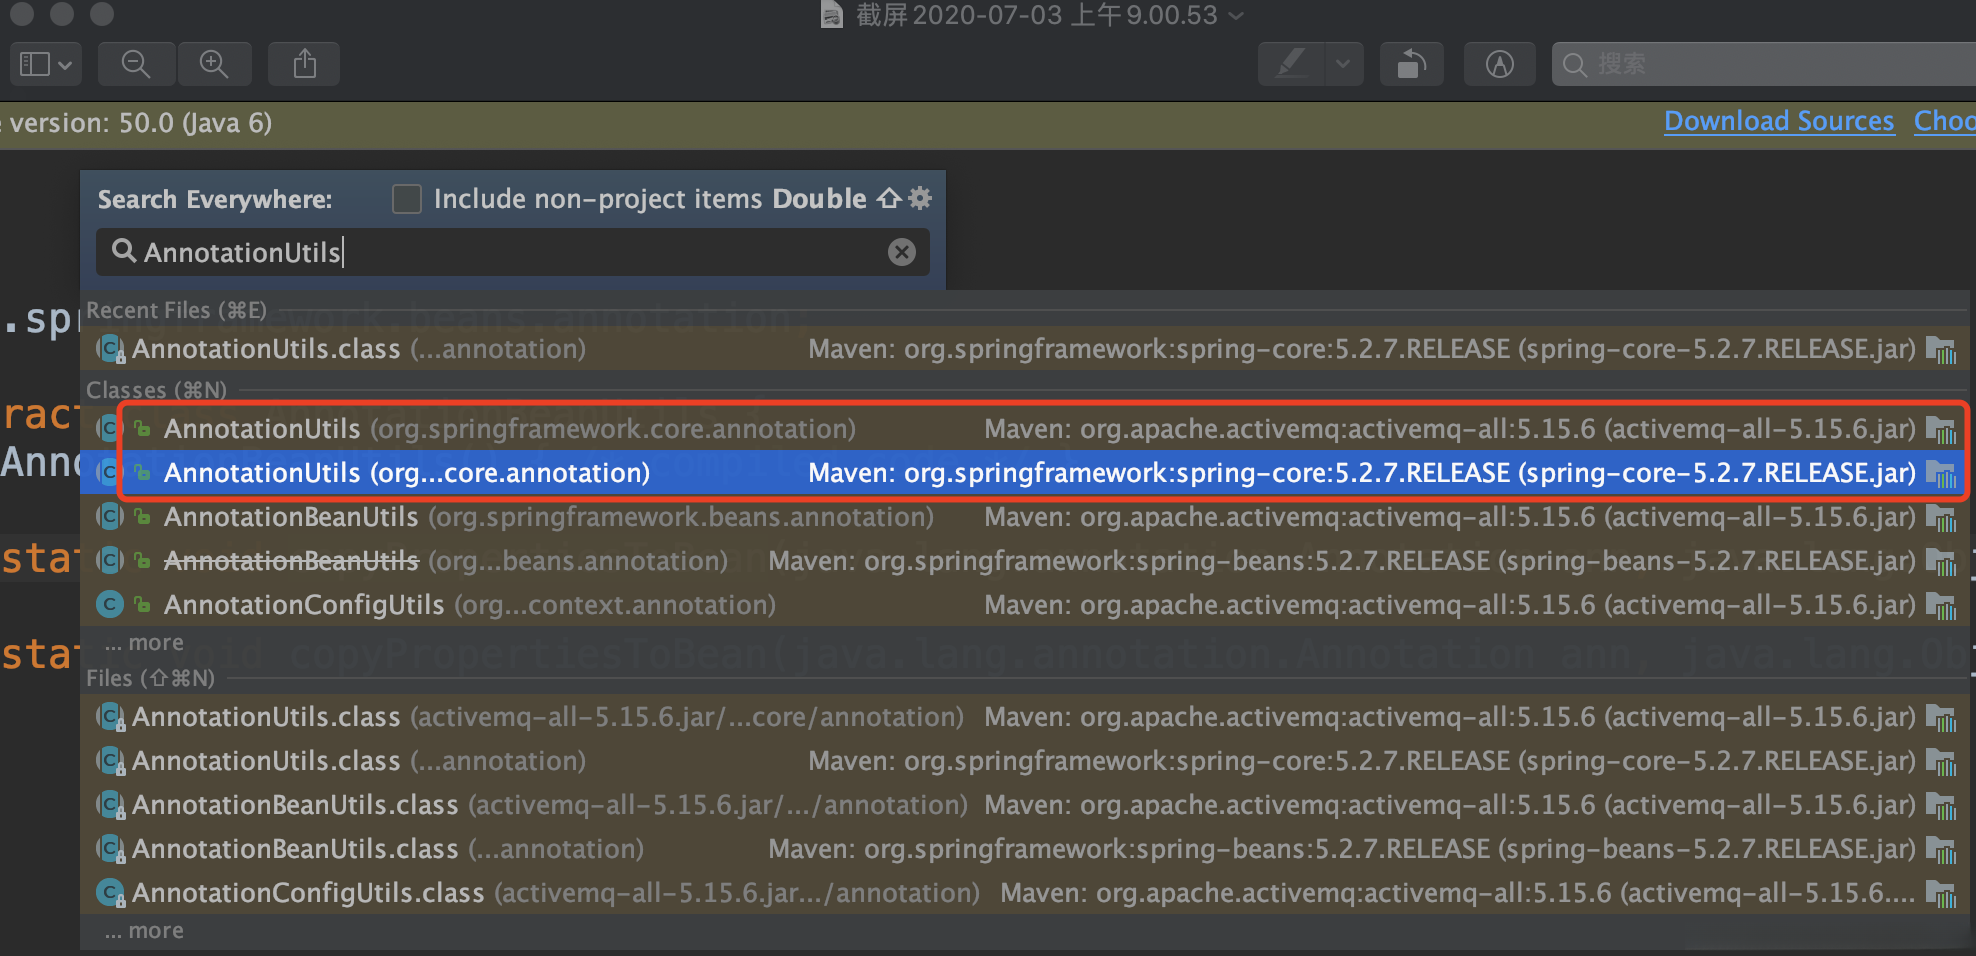Open the highlight color dropdown arrow
The width and height of the screenshot is (1976, 956).
tap(1343, 64)
